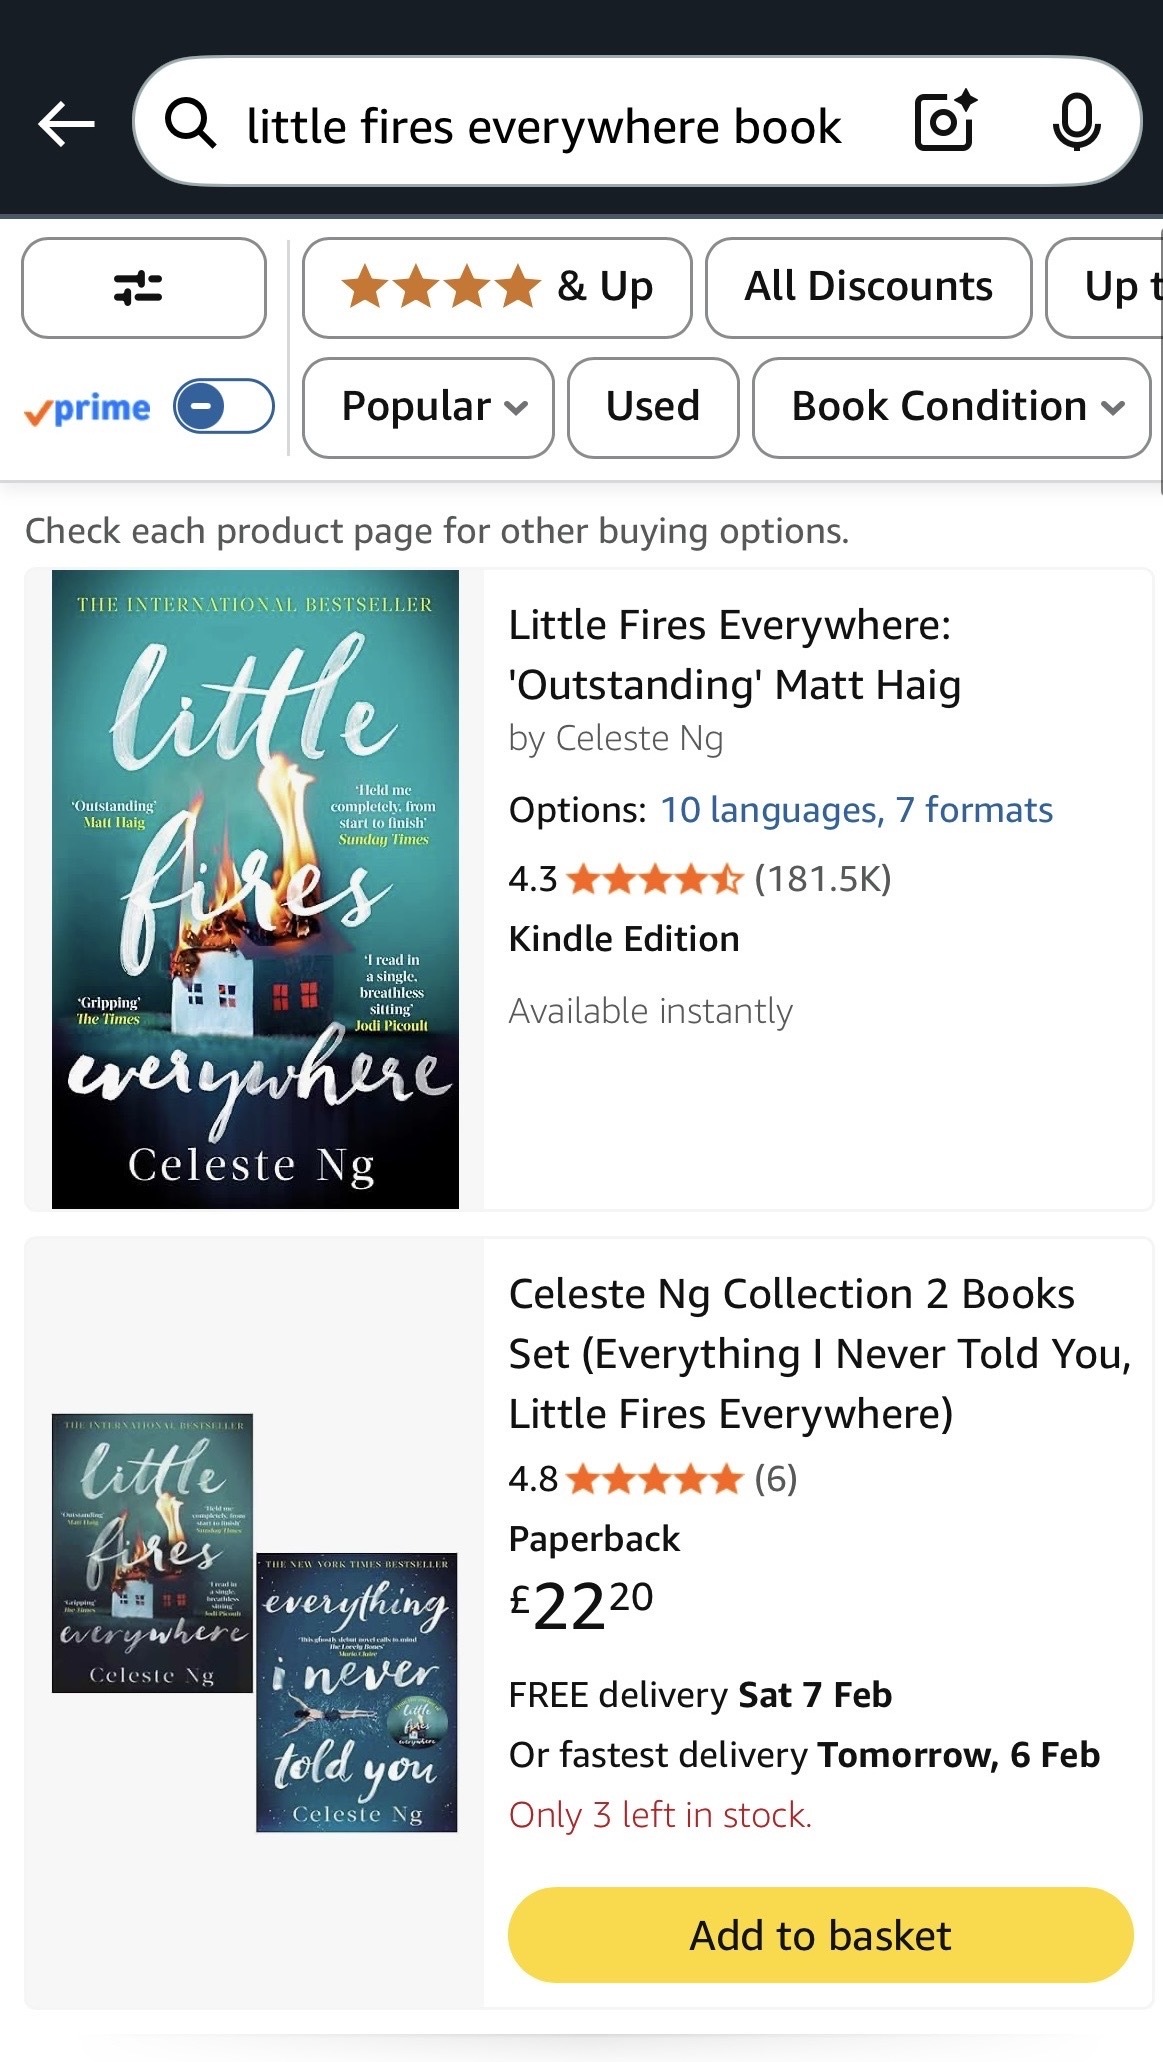Select the All Discounts filter

pos(868,287)
